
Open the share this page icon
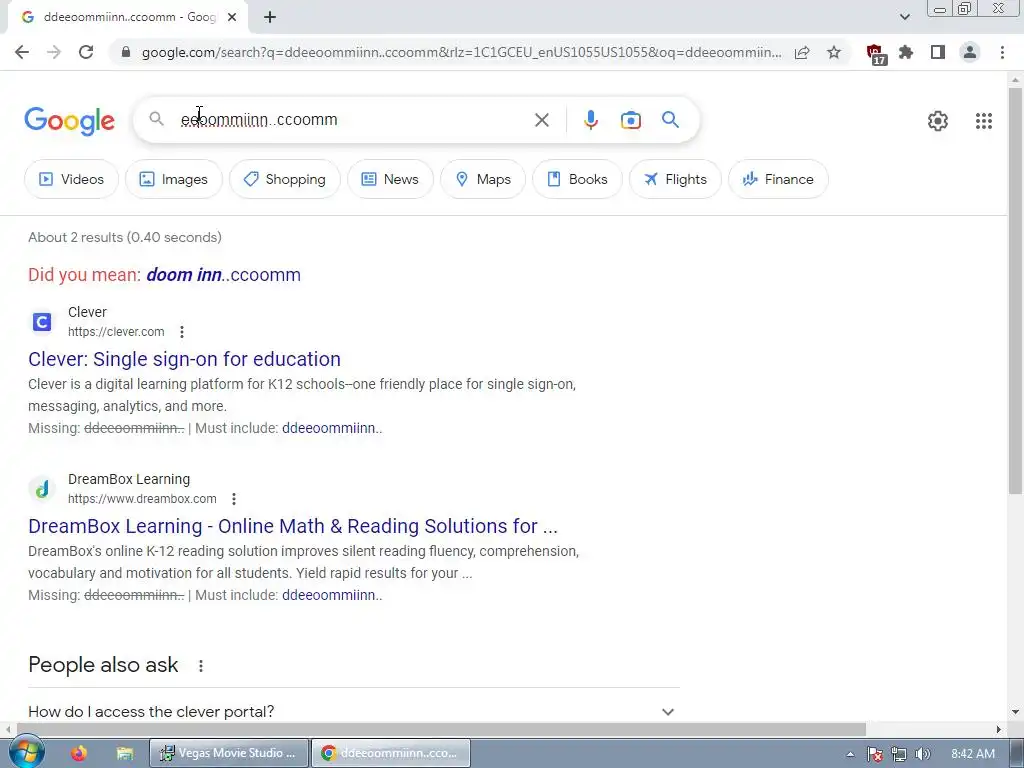(x=802, y=52)
